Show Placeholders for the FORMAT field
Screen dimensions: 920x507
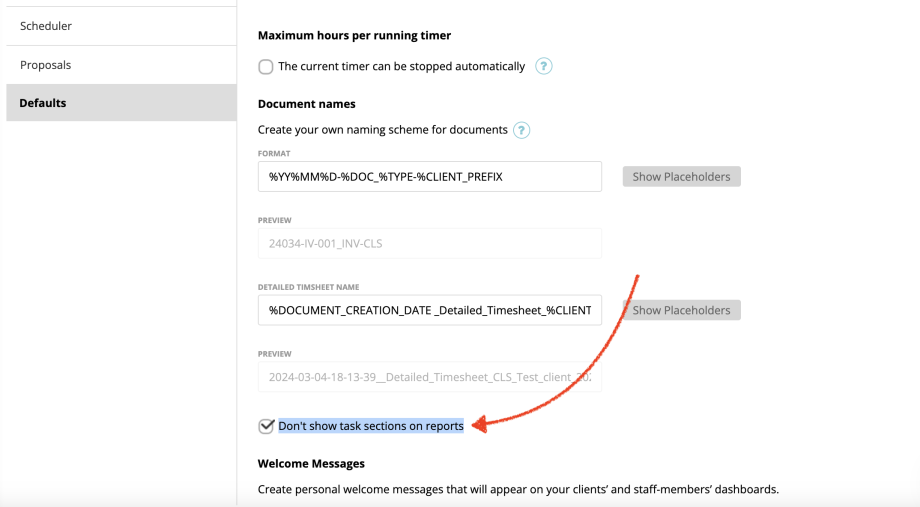tap(681, 177)
